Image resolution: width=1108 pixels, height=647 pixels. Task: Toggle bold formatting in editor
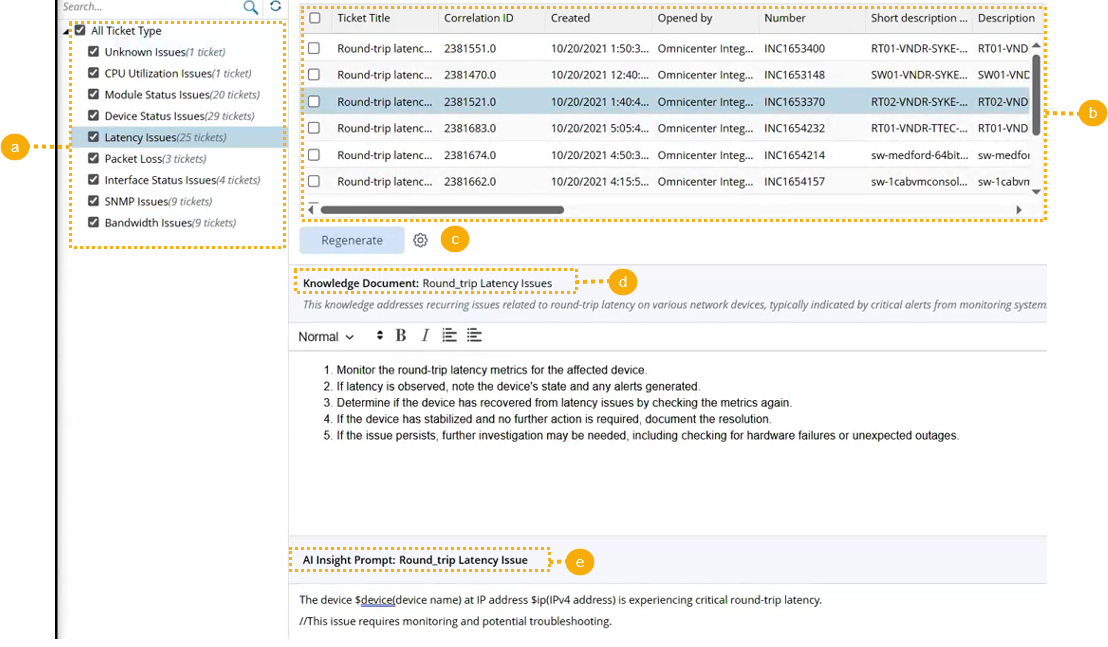(401, 336)
